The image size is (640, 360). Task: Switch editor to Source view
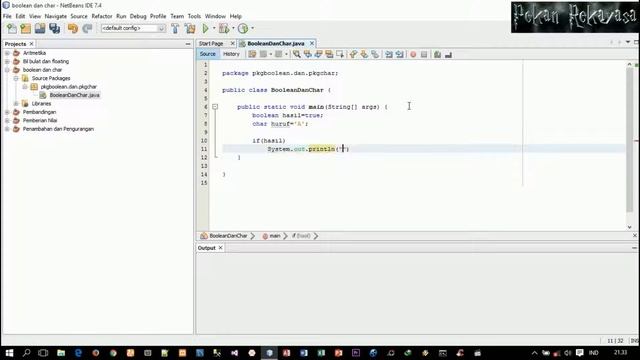[x=207, y=54]
